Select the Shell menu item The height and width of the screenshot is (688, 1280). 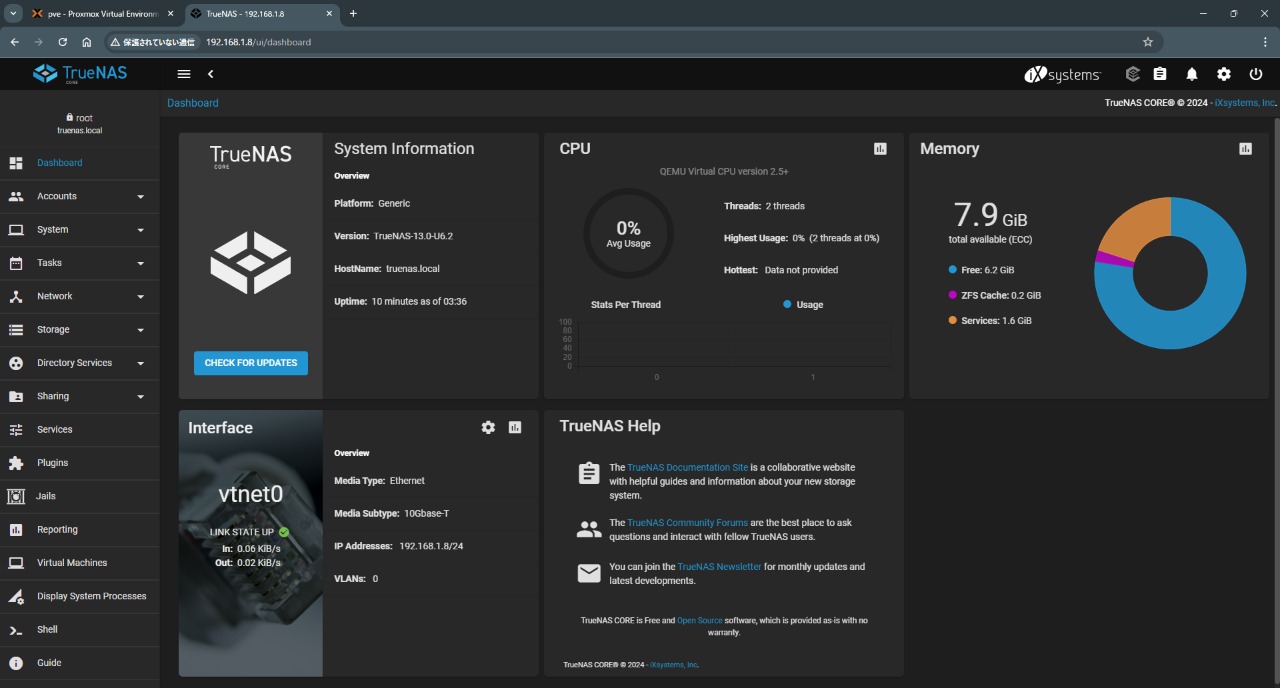80,630
